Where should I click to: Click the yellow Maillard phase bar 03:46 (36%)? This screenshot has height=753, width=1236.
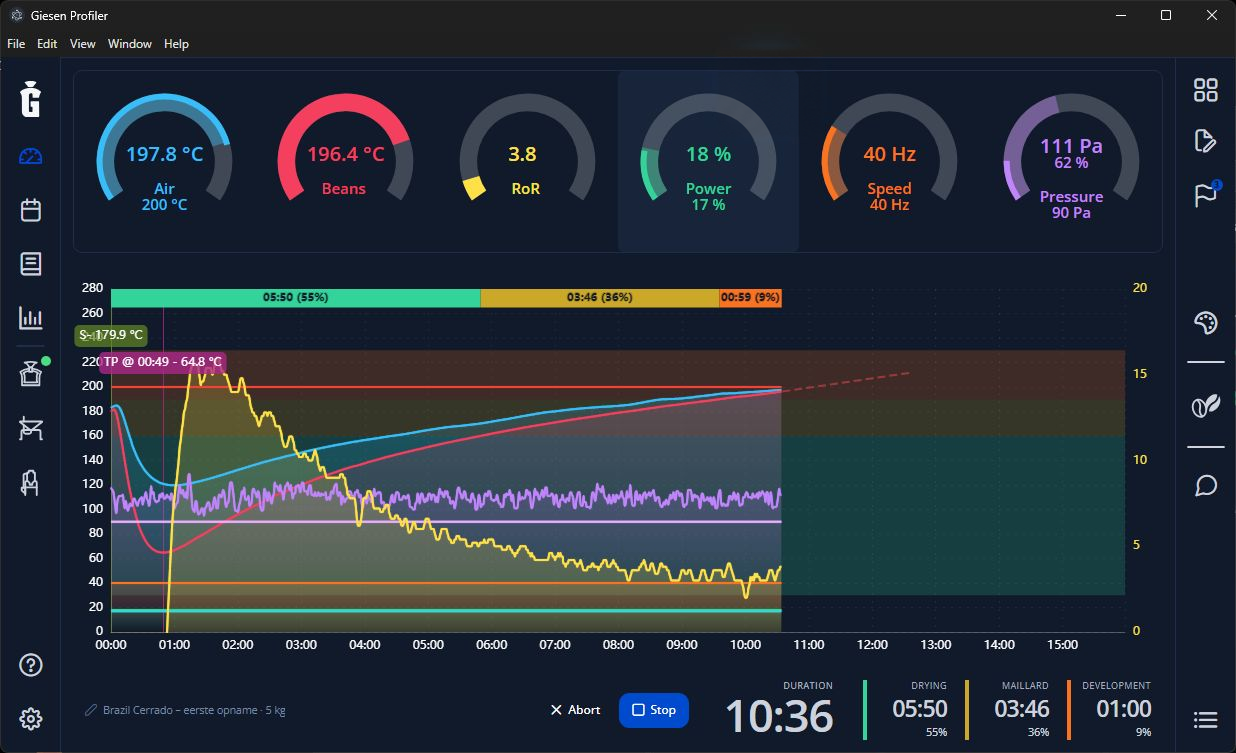[599, 297]
